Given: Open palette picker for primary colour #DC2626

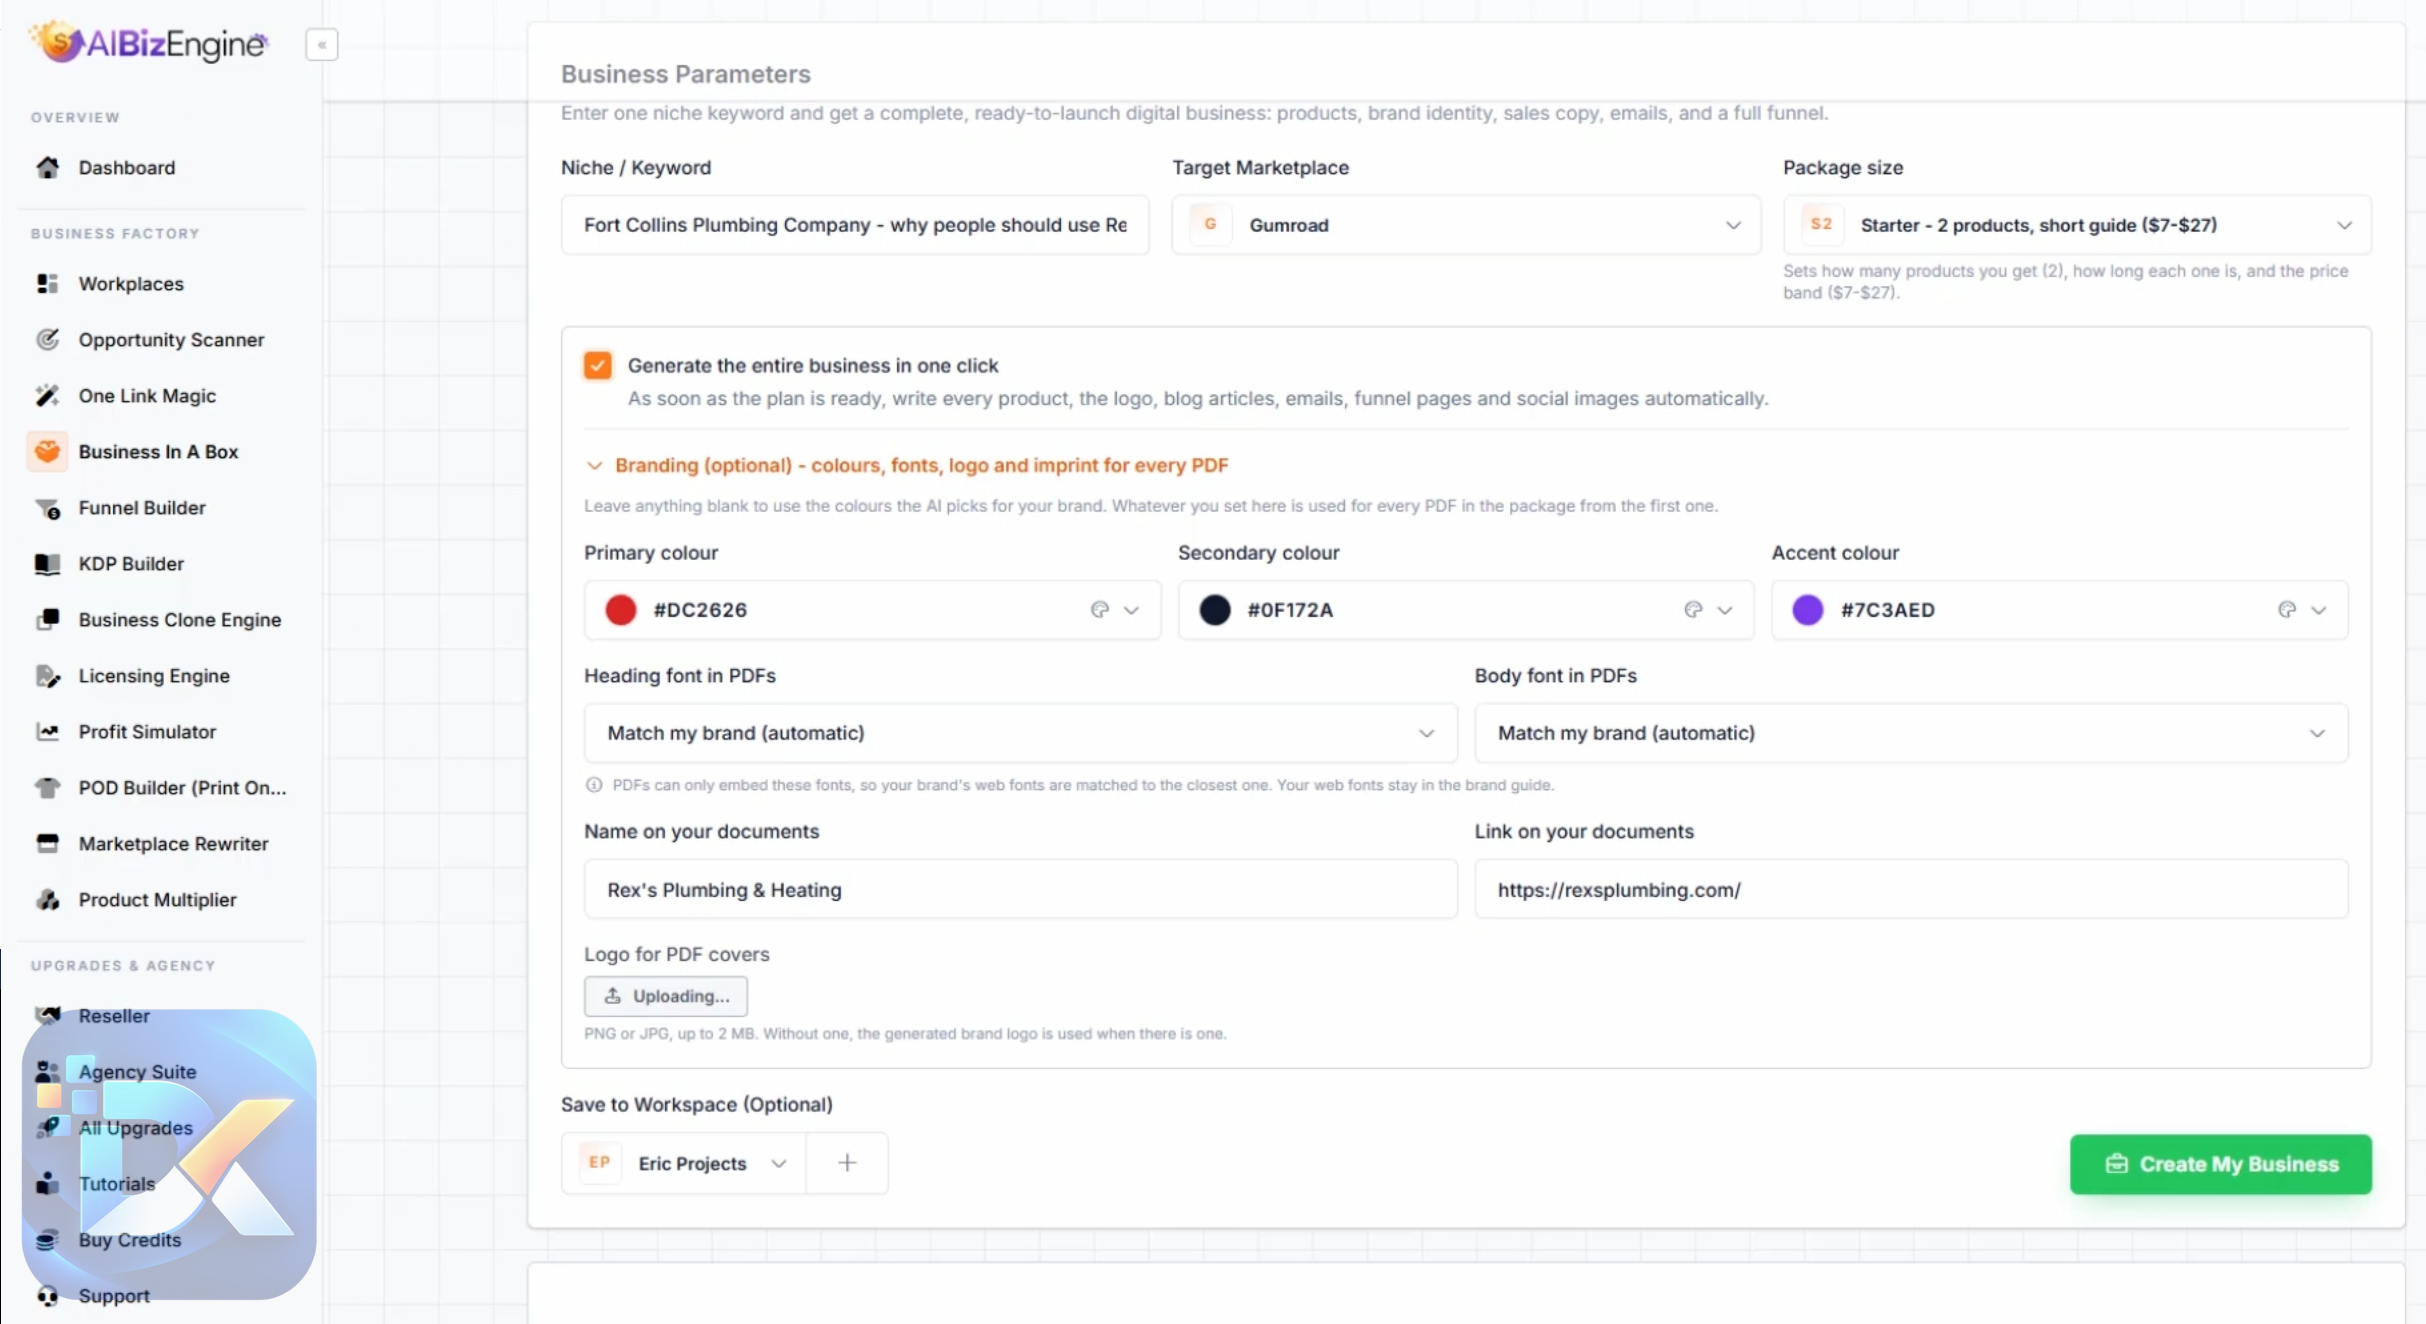Looking at the screenshot, I should click(x=1100, y=610).
